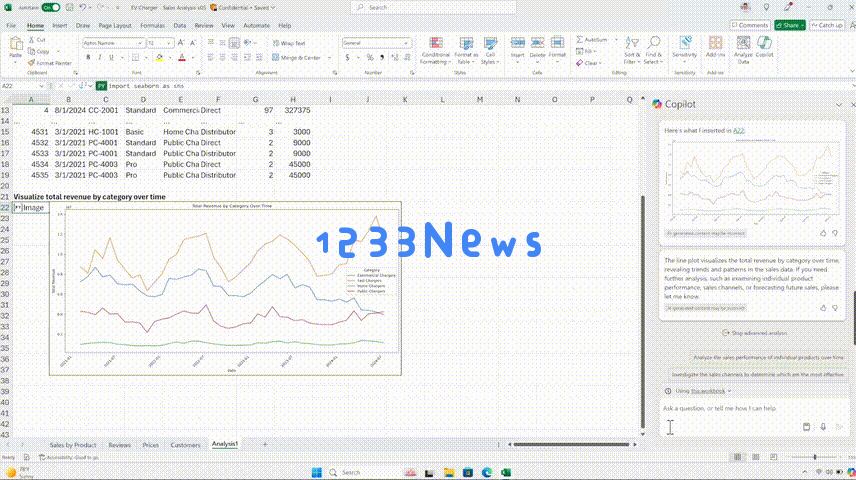This screenshot has width=856, height=480.
Task: Toggle Merge & Center
Action: (x=298, y=57)
